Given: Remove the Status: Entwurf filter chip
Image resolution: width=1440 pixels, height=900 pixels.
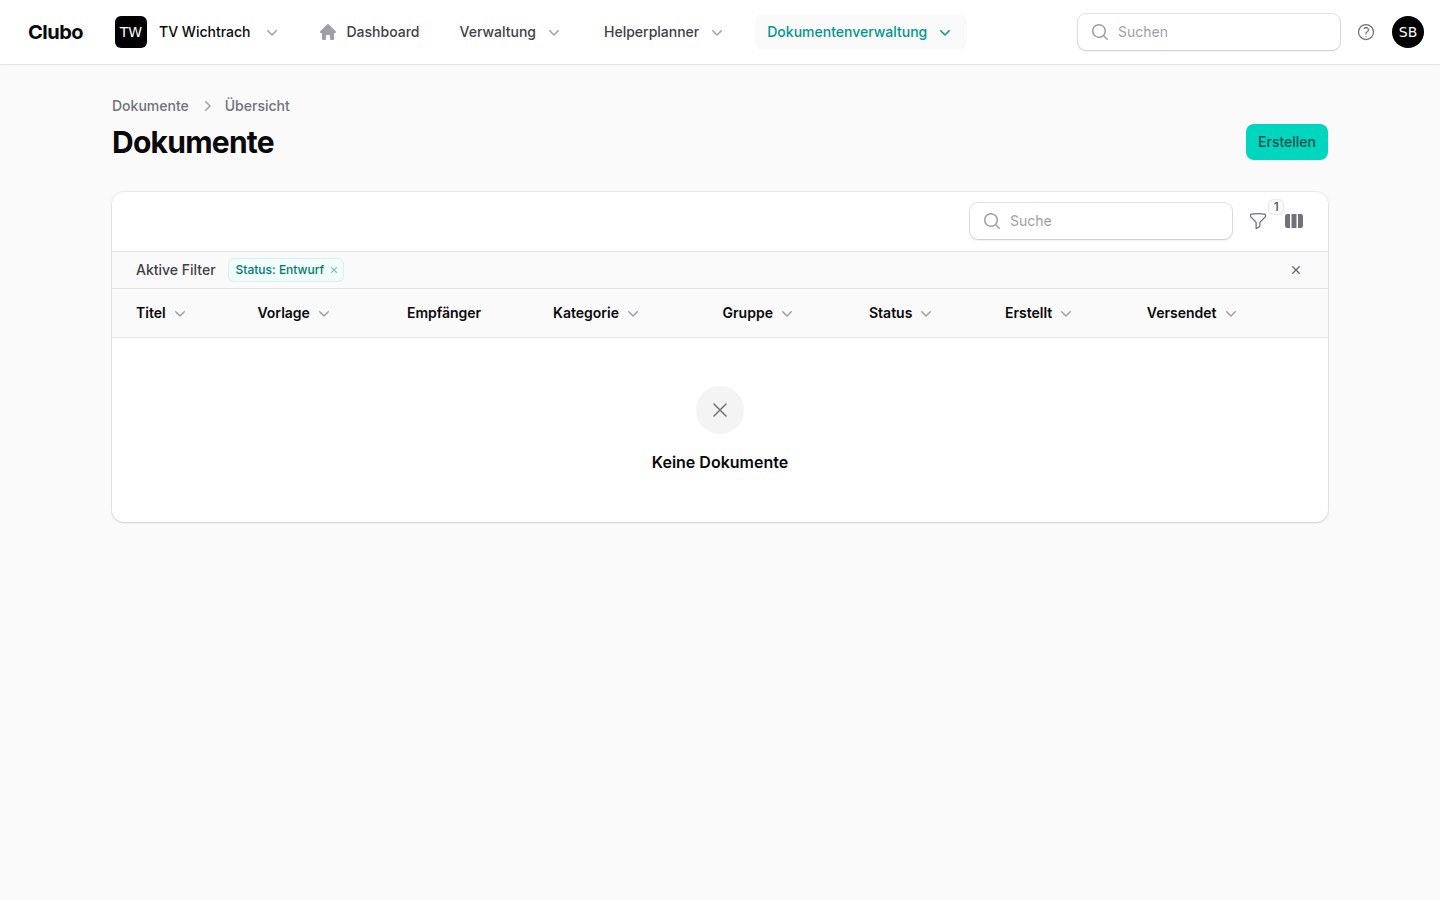Looking at the screenshot, I should (334, 270).
